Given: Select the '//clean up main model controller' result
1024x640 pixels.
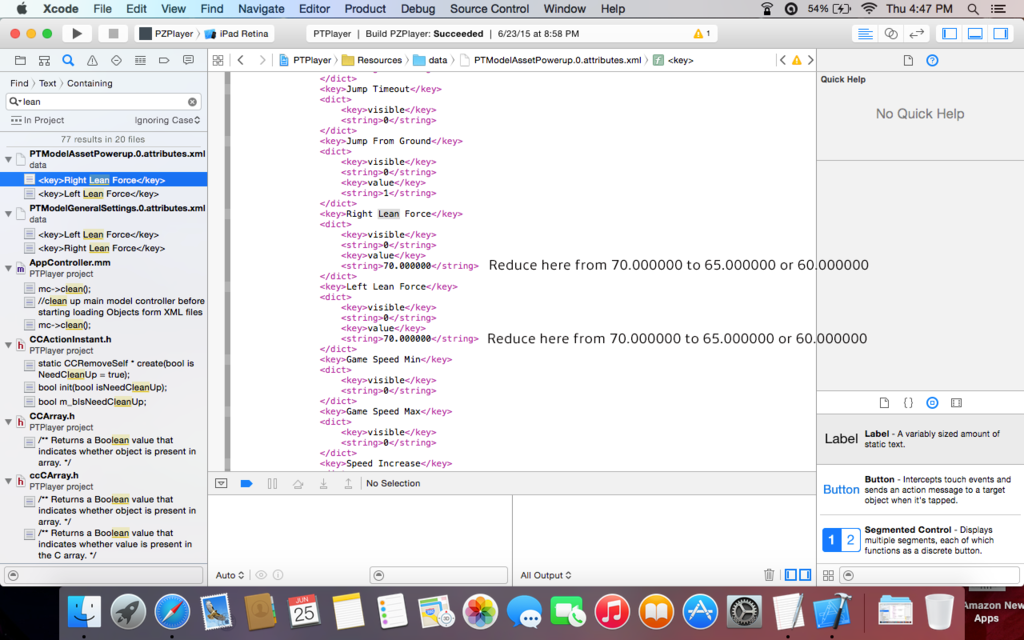Looking at the screenshot, I should 103,306.
